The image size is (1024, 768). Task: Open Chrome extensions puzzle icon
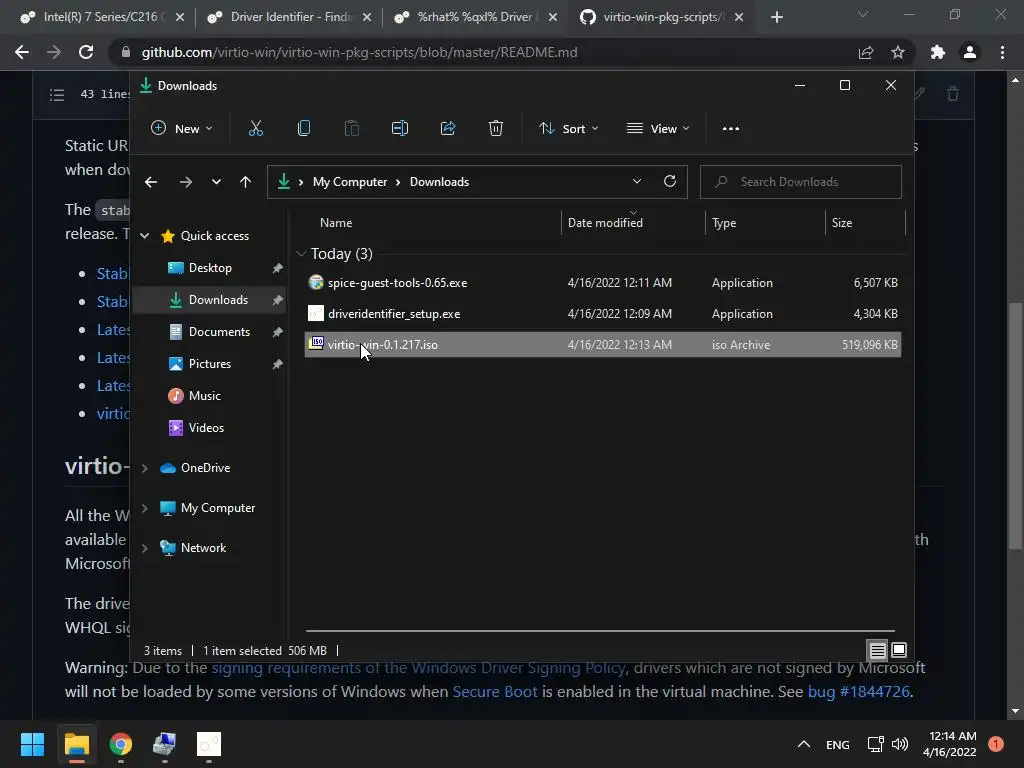pyautogui.click(x=938, y=52)
